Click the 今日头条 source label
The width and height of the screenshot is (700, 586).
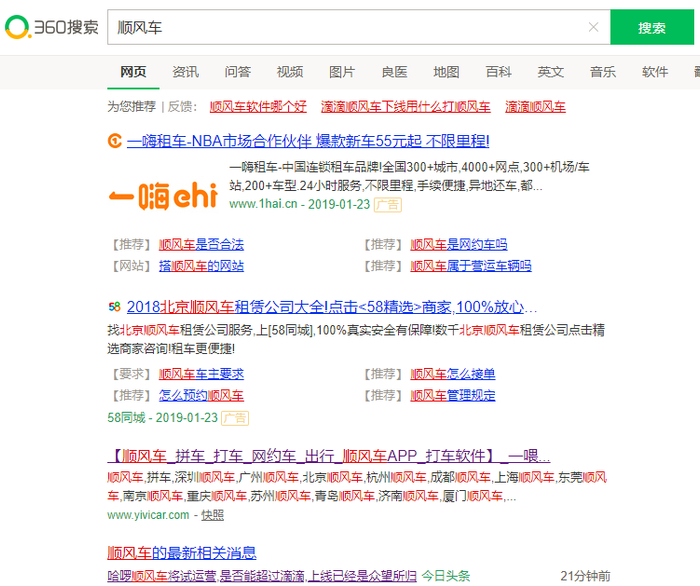[446, 576]
